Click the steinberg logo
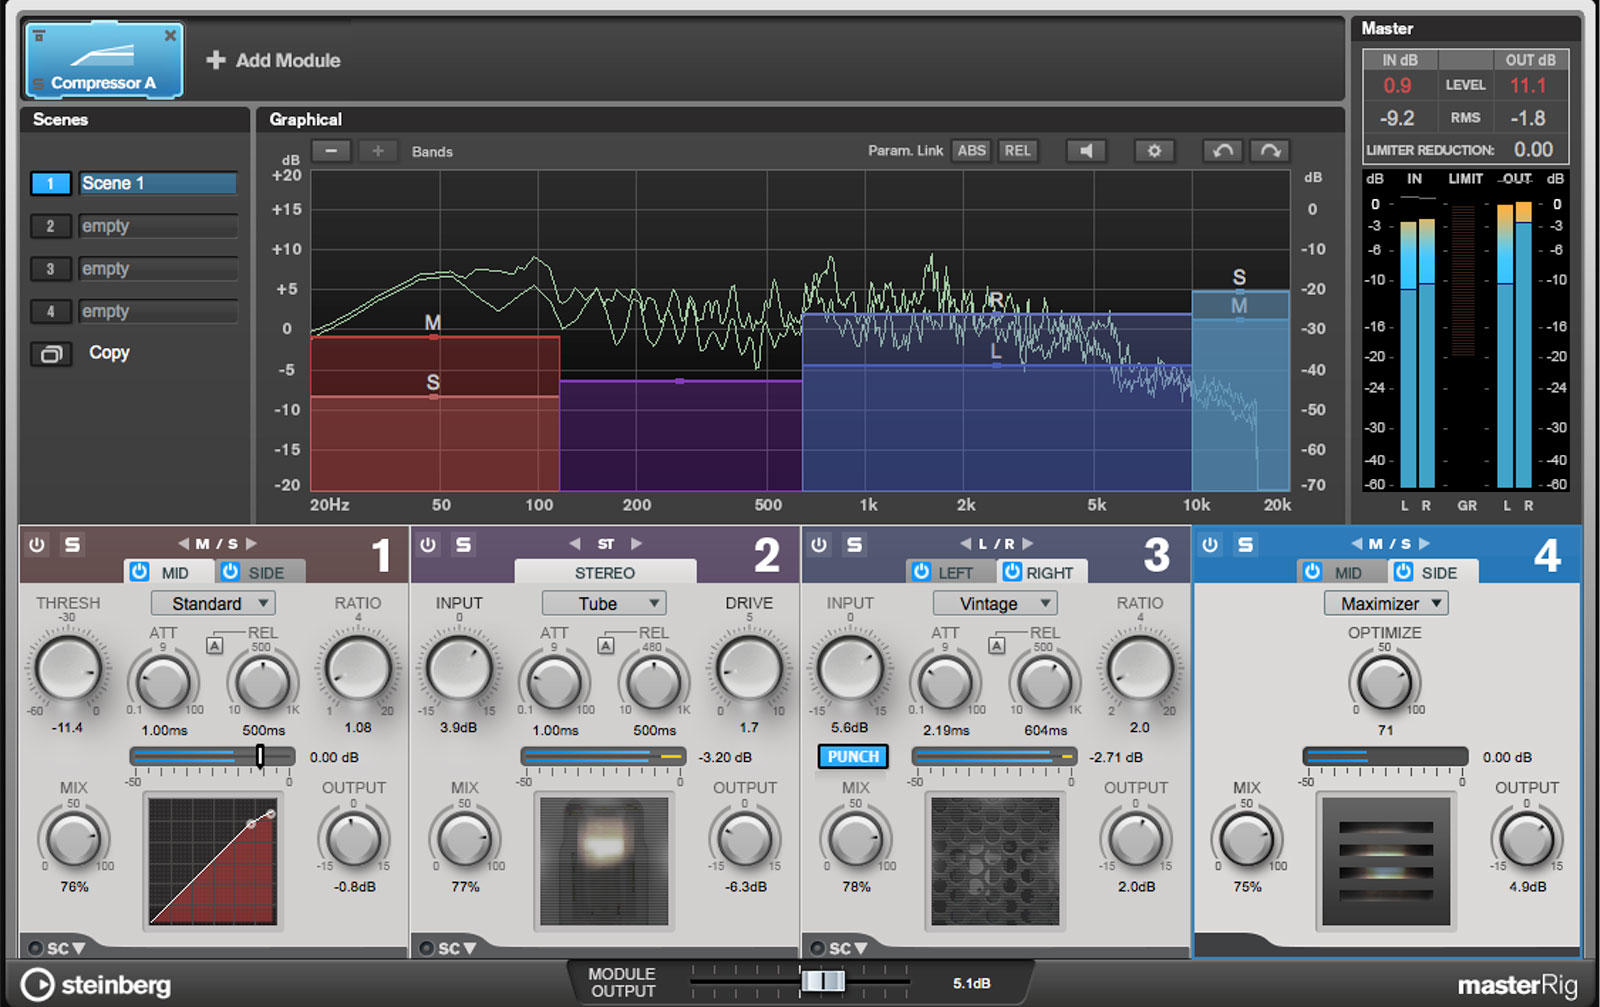This screenshot has height=1007, width=1600. point(96,985)
